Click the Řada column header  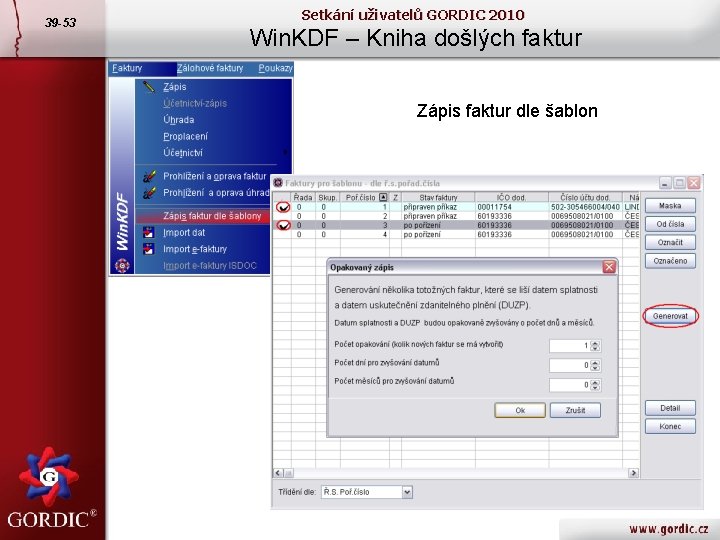pos(303,197)
